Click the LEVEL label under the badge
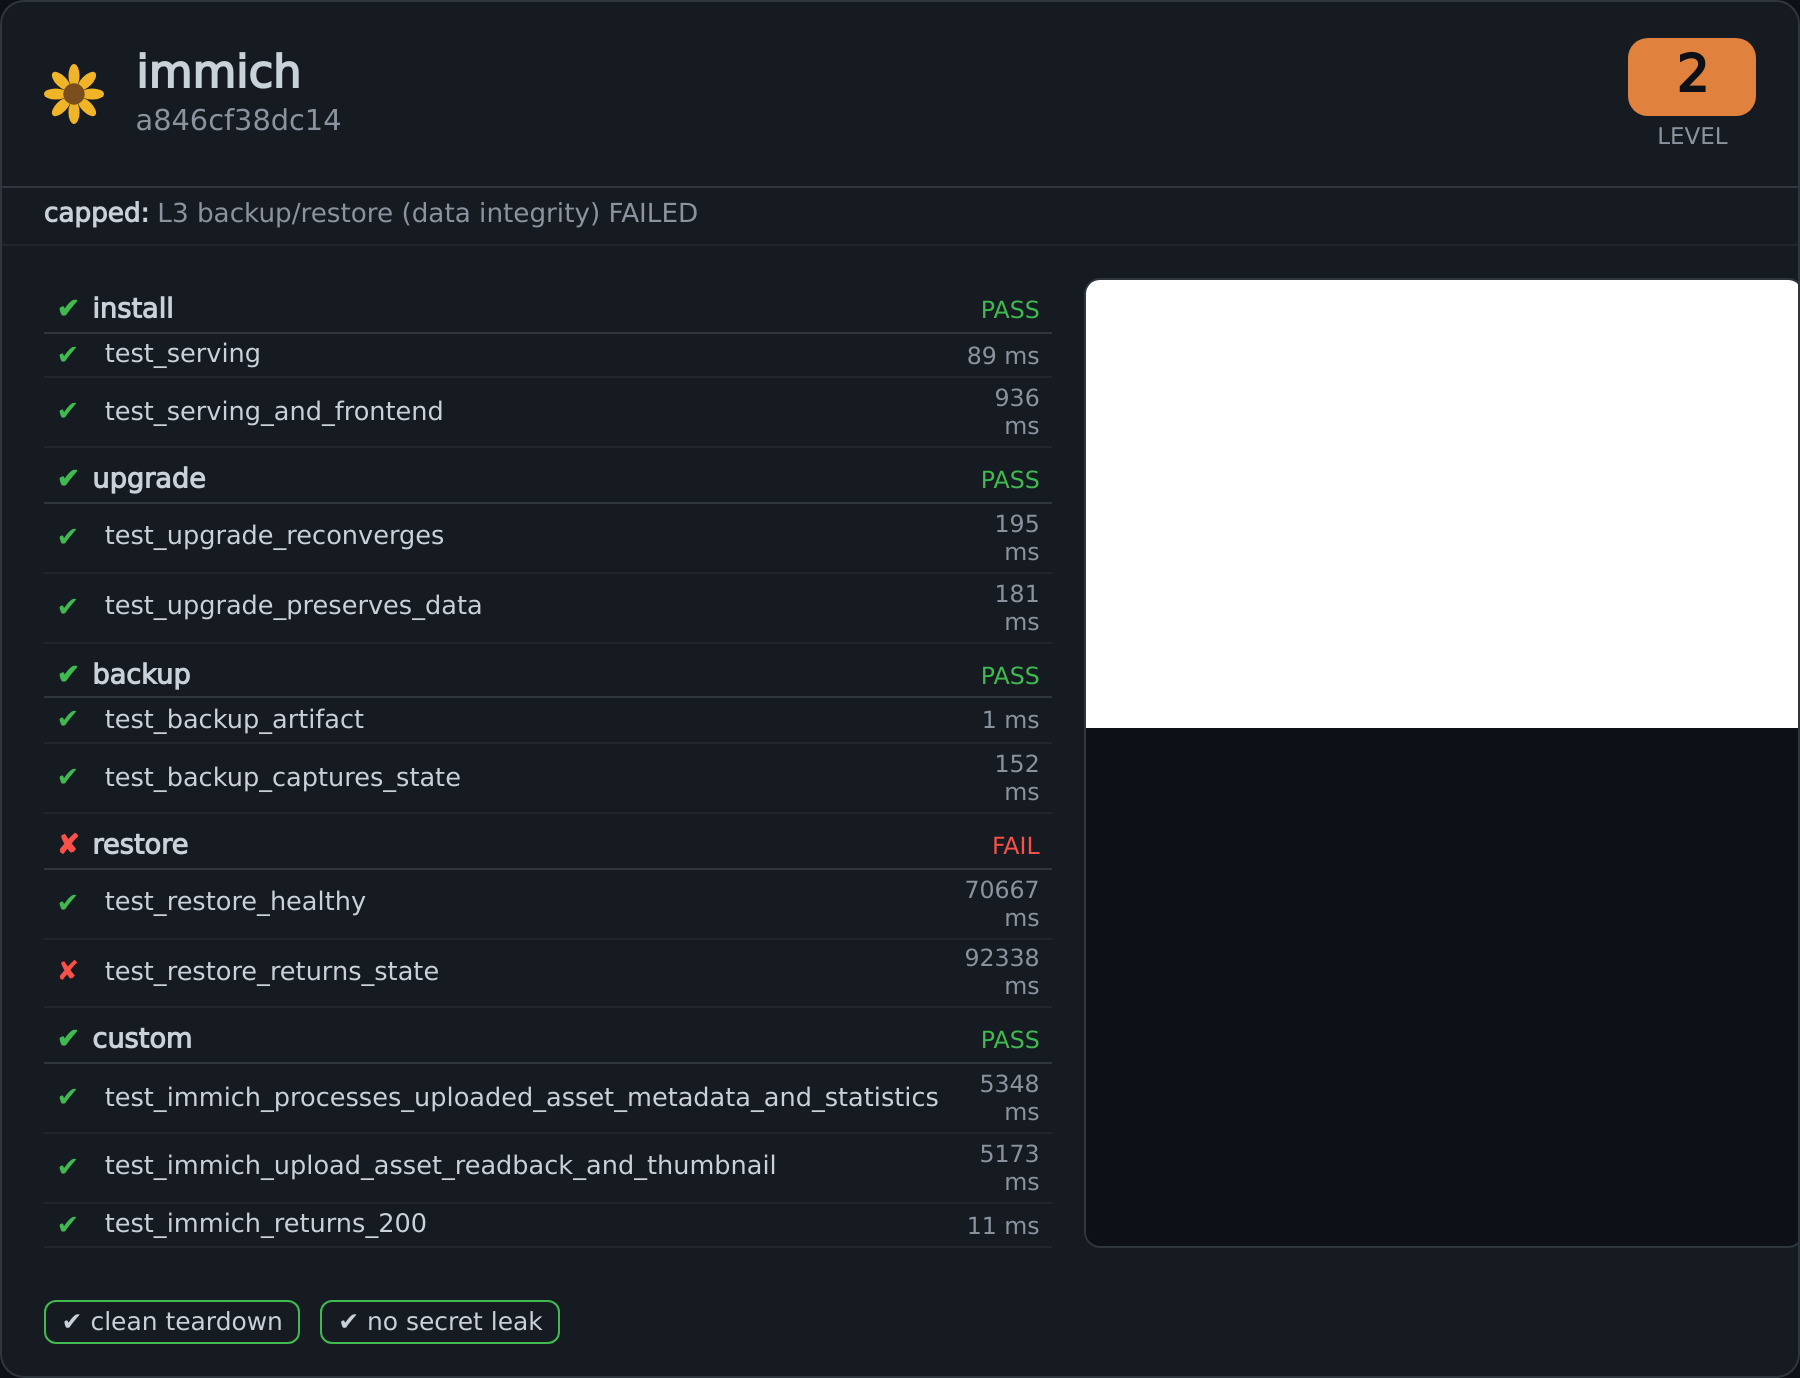 click(x=1692, y=136)
